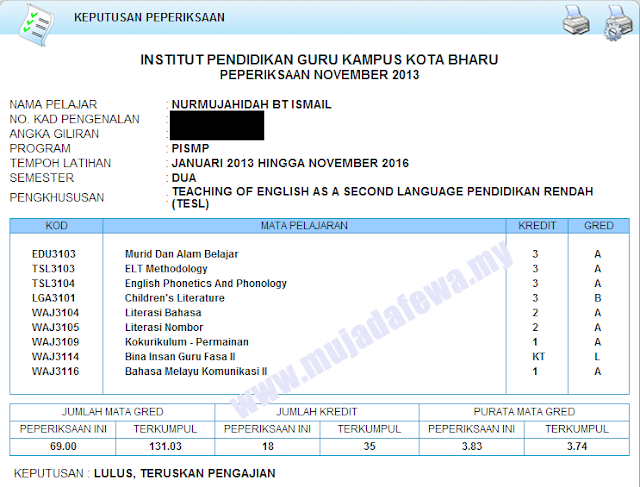Click the cumulative 3.74 grade average
This screenshot has height=487, width=640.
(577, 447)
